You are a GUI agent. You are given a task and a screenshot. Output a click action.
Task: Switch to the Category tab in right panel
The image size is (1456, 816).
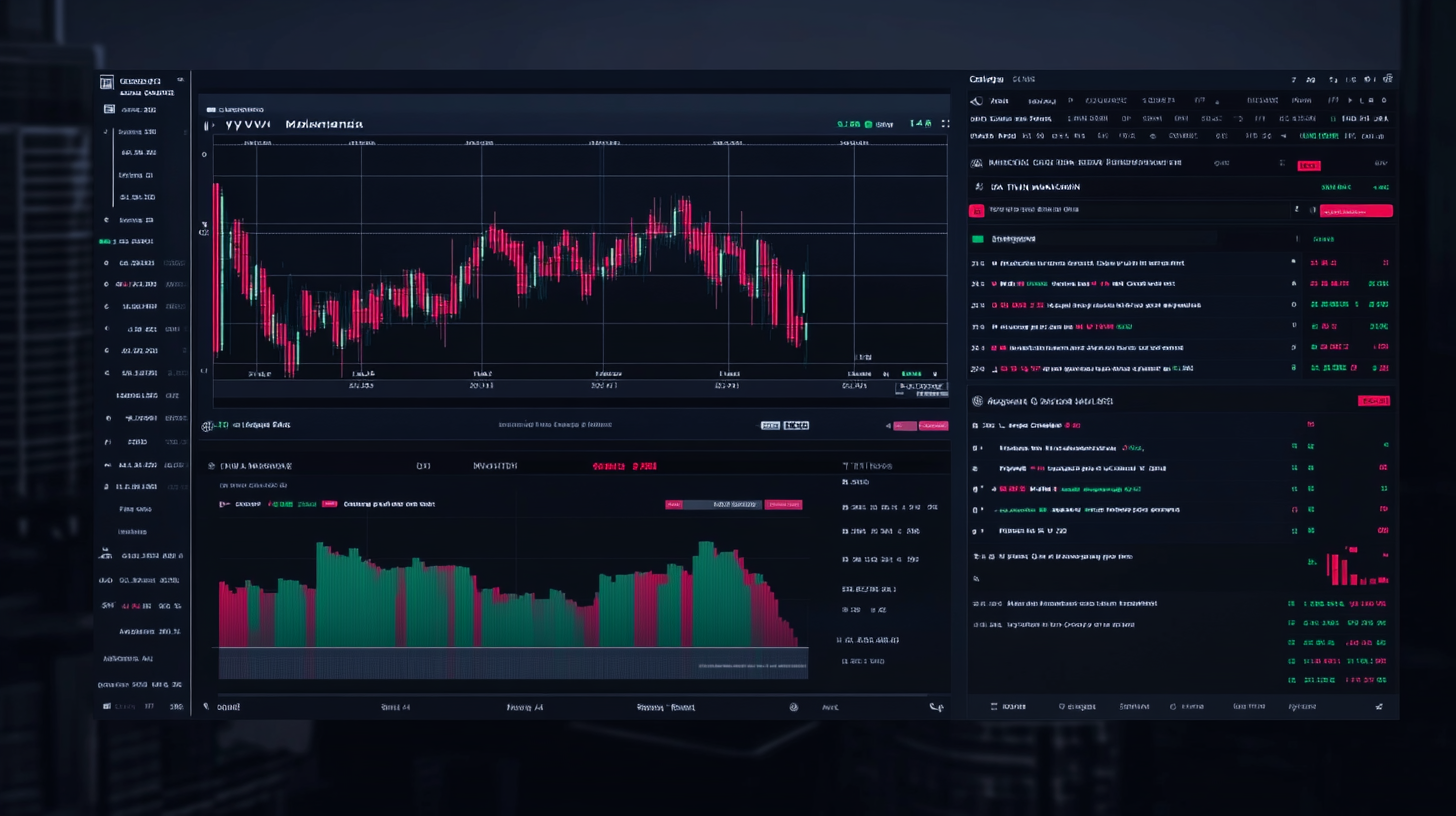[x=986, y=80]
